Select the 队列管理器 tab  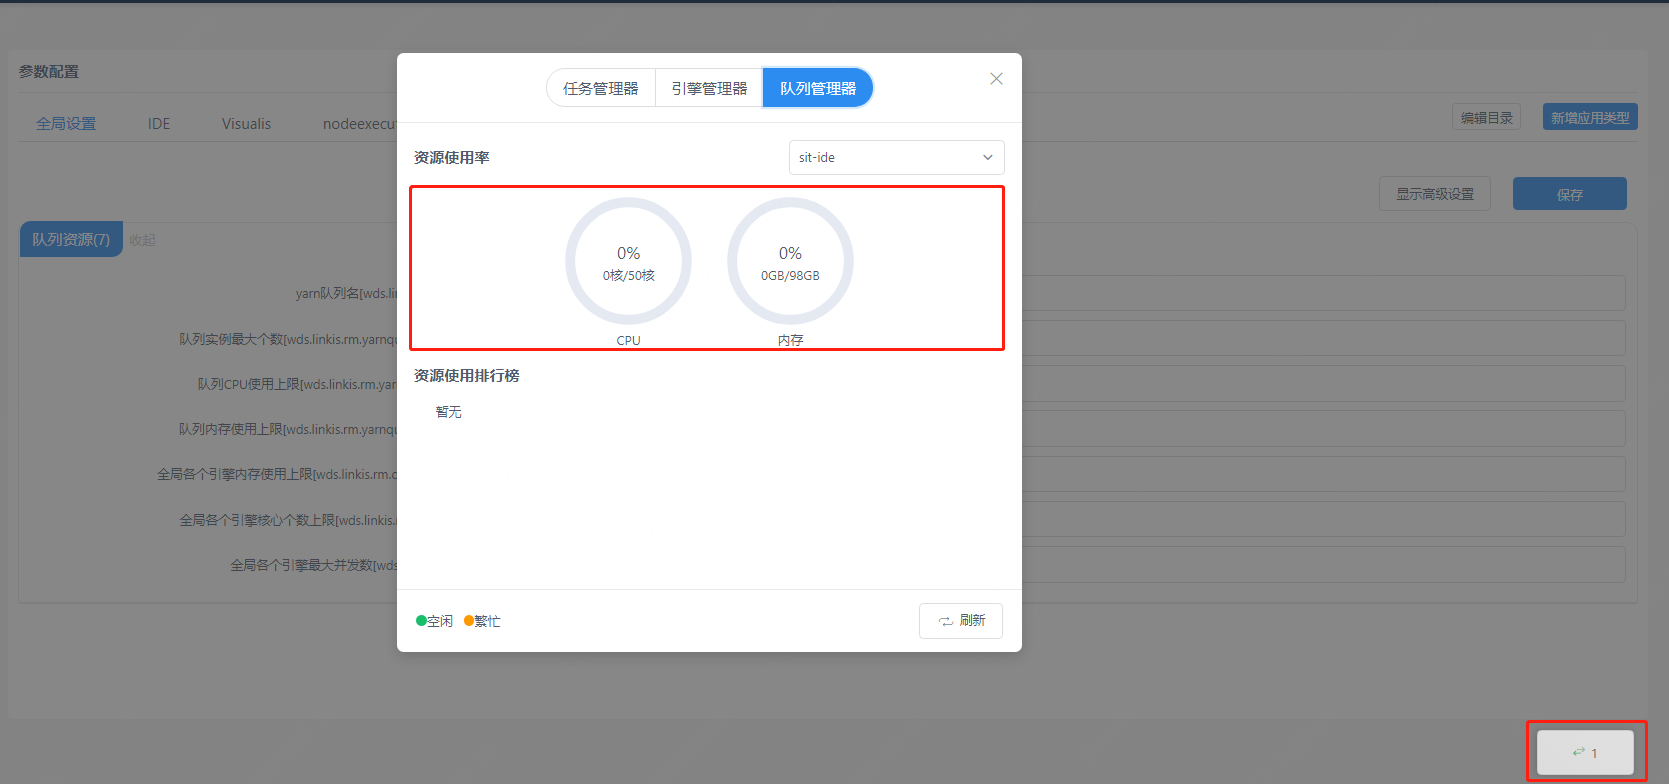click(x=817, y=88)
